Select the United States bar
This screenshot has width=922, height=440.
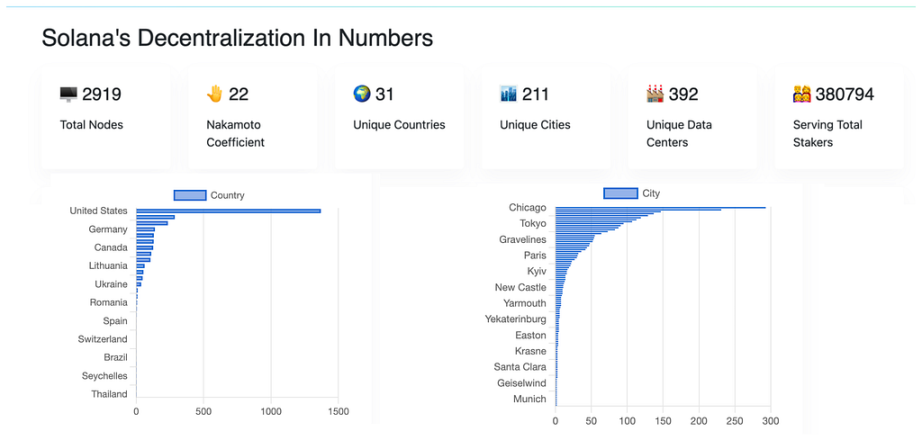[x=228, y=211]
